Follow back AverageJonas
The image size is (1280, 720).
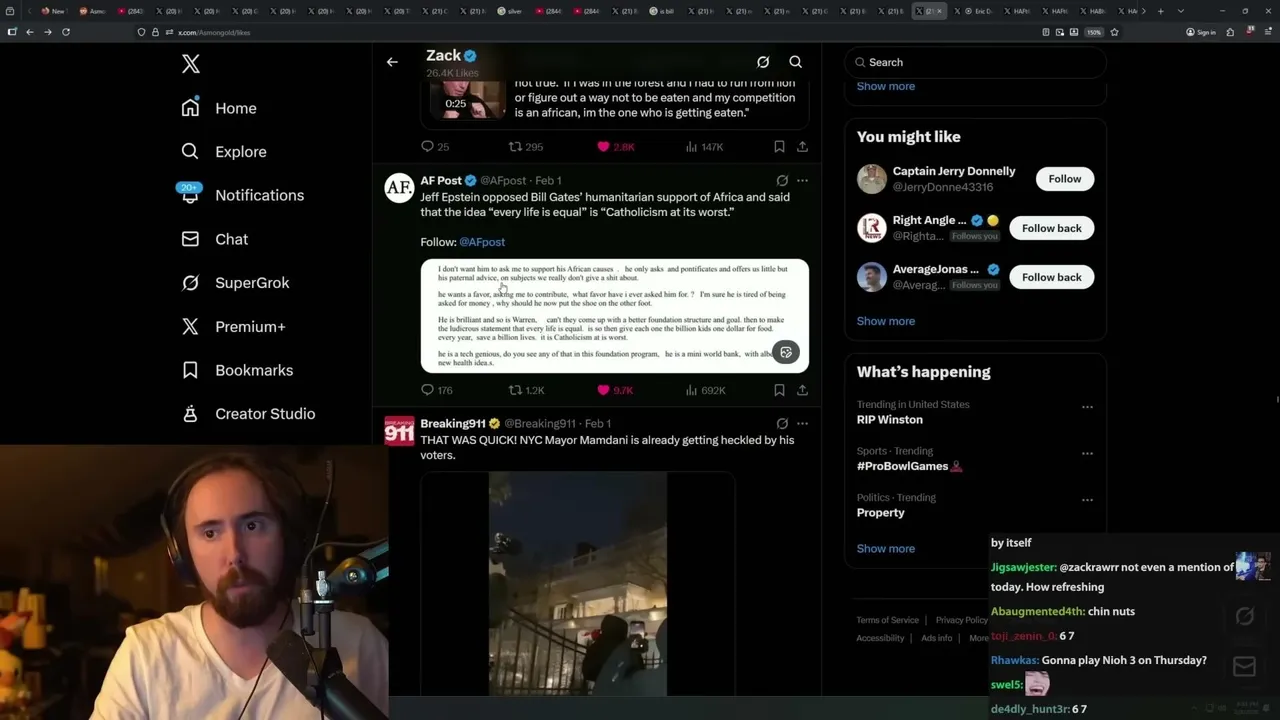[x=1052, y=277]
